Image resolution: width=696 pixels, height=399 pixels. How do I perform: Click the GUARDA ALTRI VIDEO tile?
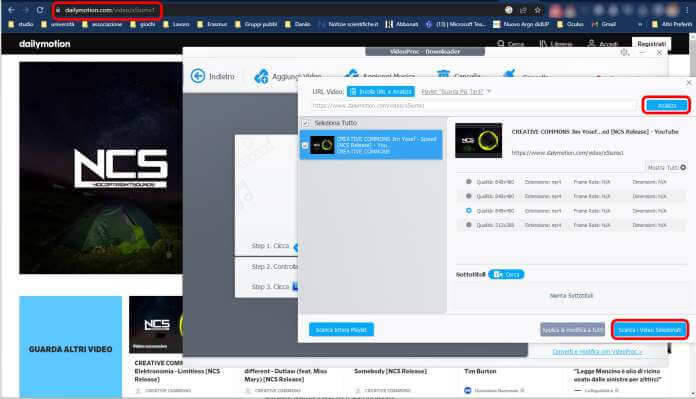pos(71,347)
